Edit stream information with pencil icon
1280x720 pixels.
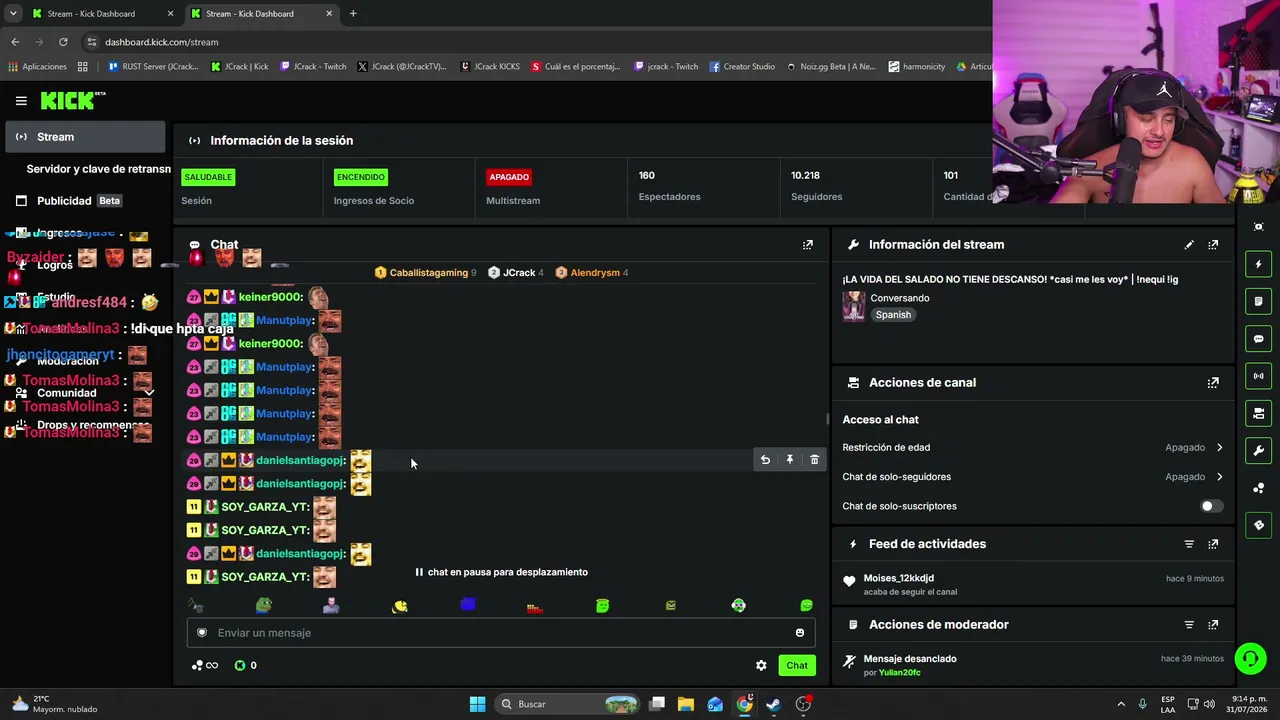[x=1189, y=244]
